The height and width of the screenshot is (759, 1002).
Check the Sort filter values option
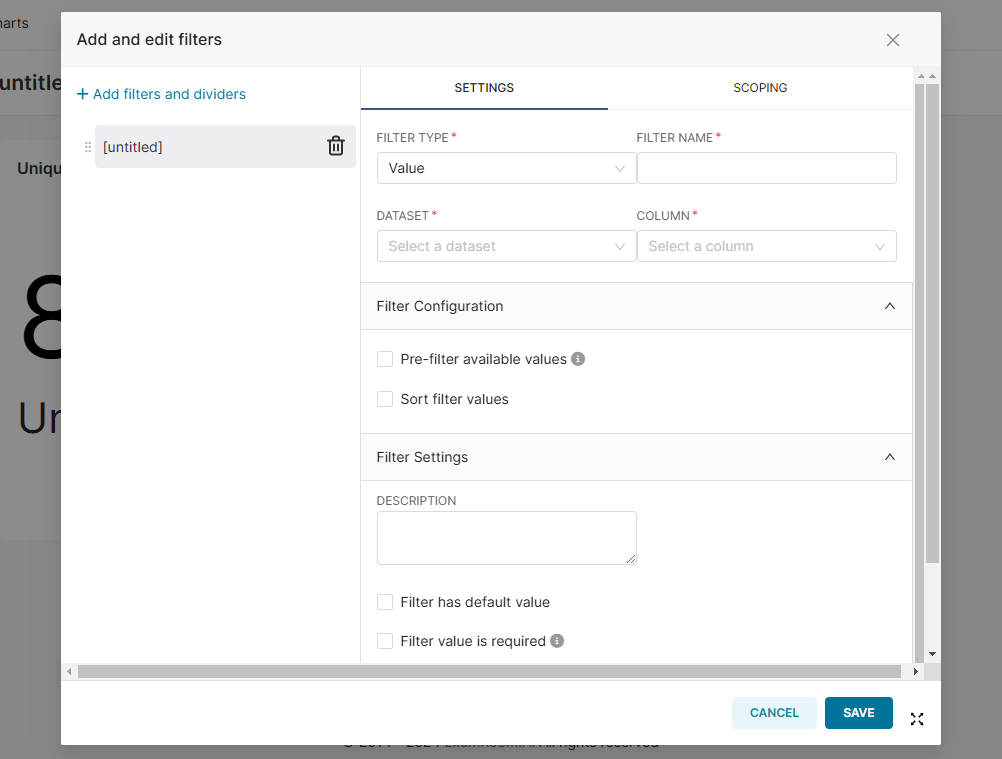tap(385, 399)
